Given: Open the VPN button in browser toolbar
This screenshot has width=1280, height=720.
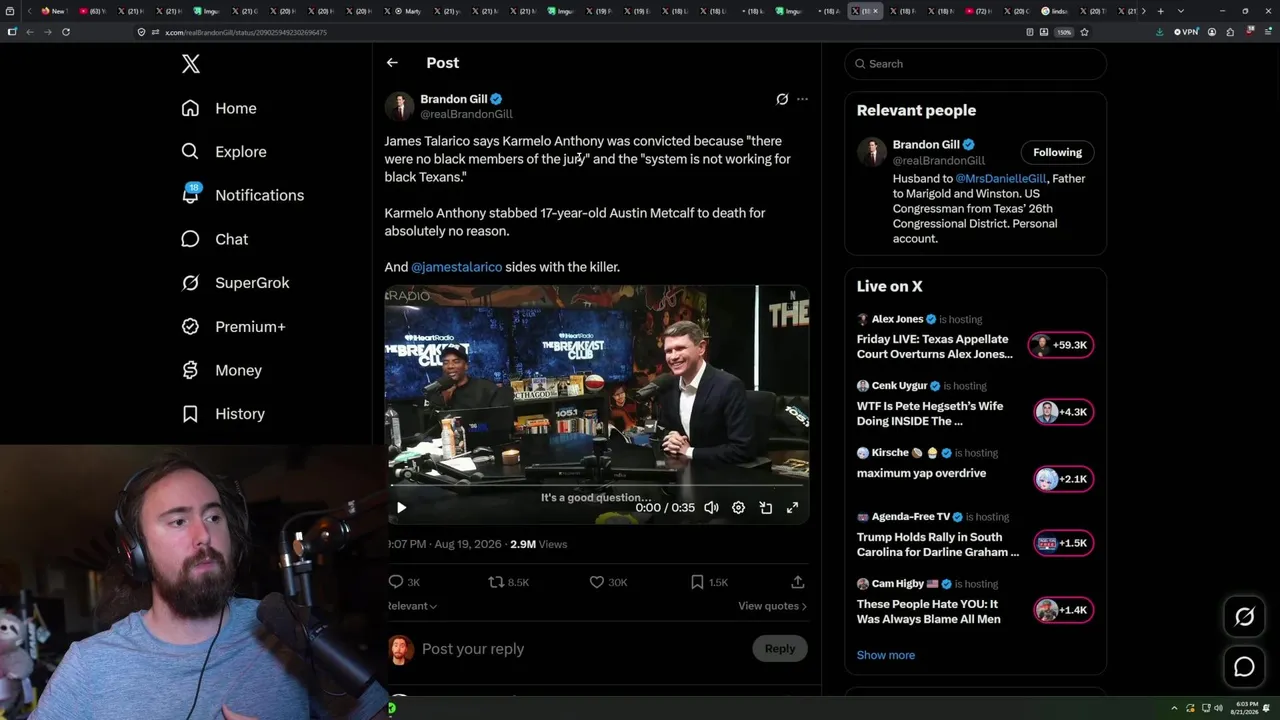Looking at the screenshot, I should point(1186,32).
